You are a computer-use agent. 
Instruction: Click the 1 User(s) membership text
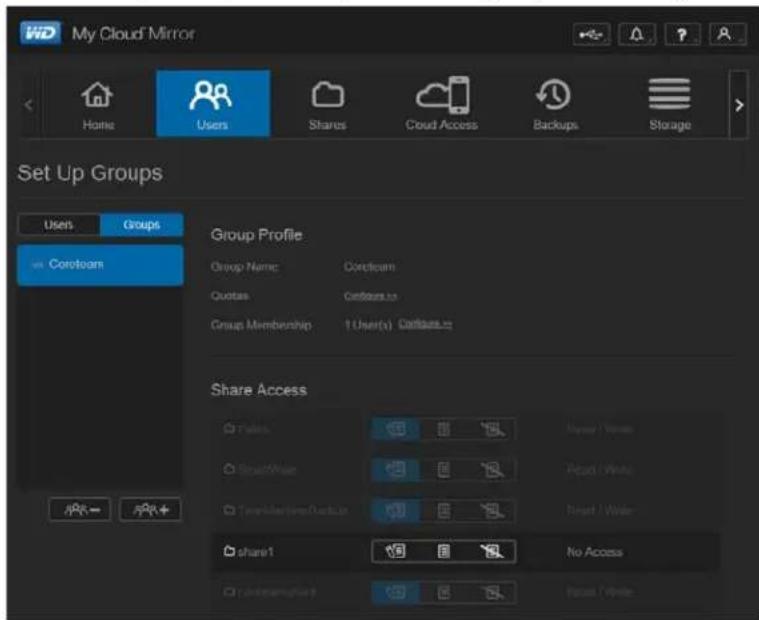368,325
